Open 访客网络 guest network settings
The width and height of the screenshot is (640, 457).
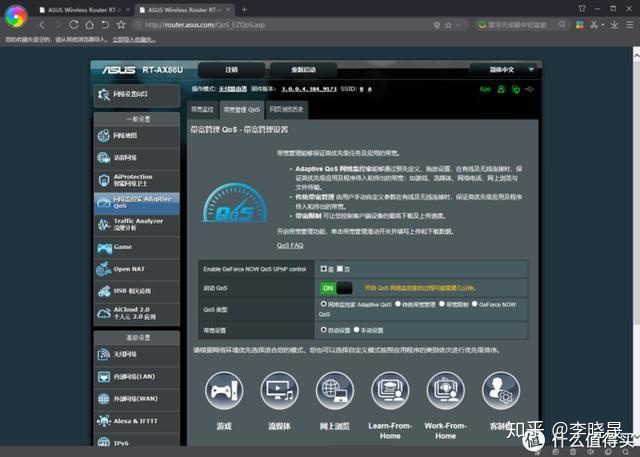tap(136, 158)
